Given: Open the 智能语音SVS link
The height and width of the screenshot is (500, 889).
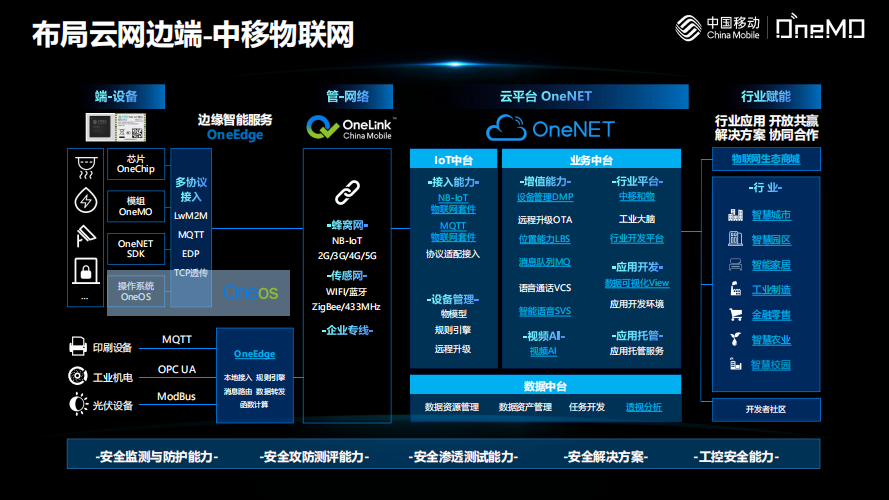Looking at the screenshot, I should coord(544,311).
